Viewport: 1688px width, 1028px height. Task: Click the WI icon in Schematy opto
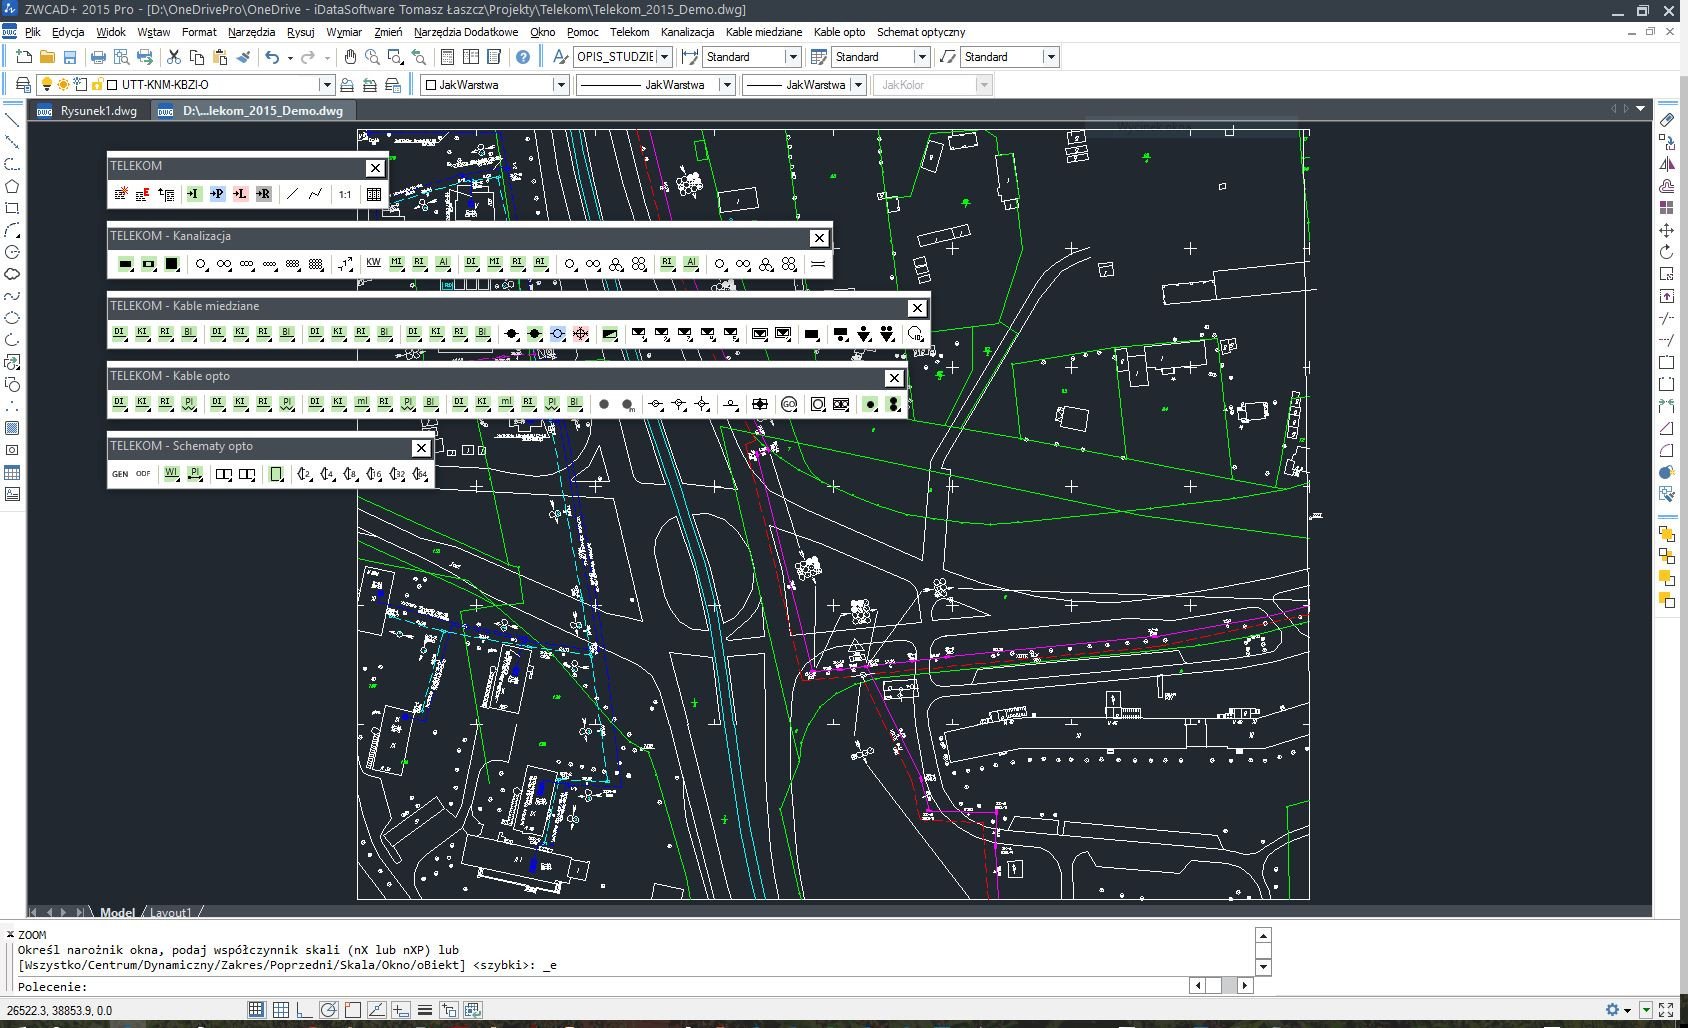171,474
